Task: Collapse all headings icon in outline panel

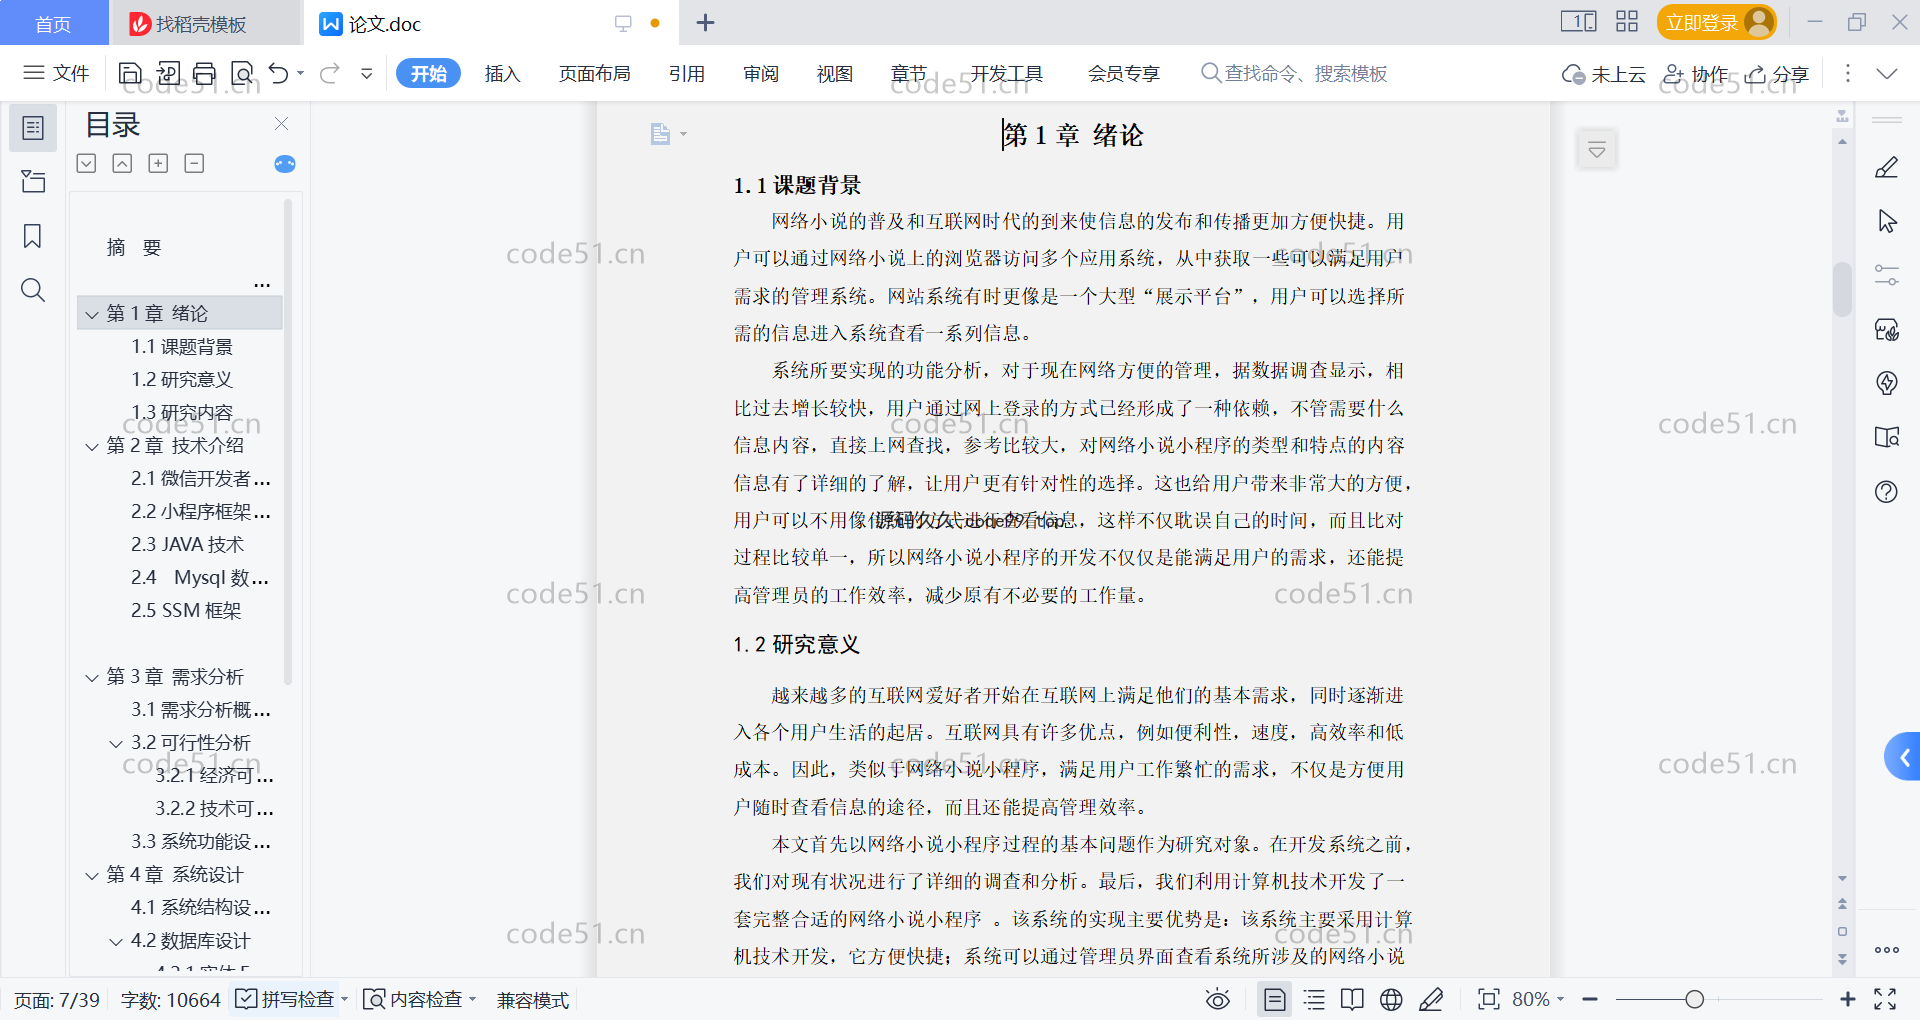Action: tap(122, 163)
